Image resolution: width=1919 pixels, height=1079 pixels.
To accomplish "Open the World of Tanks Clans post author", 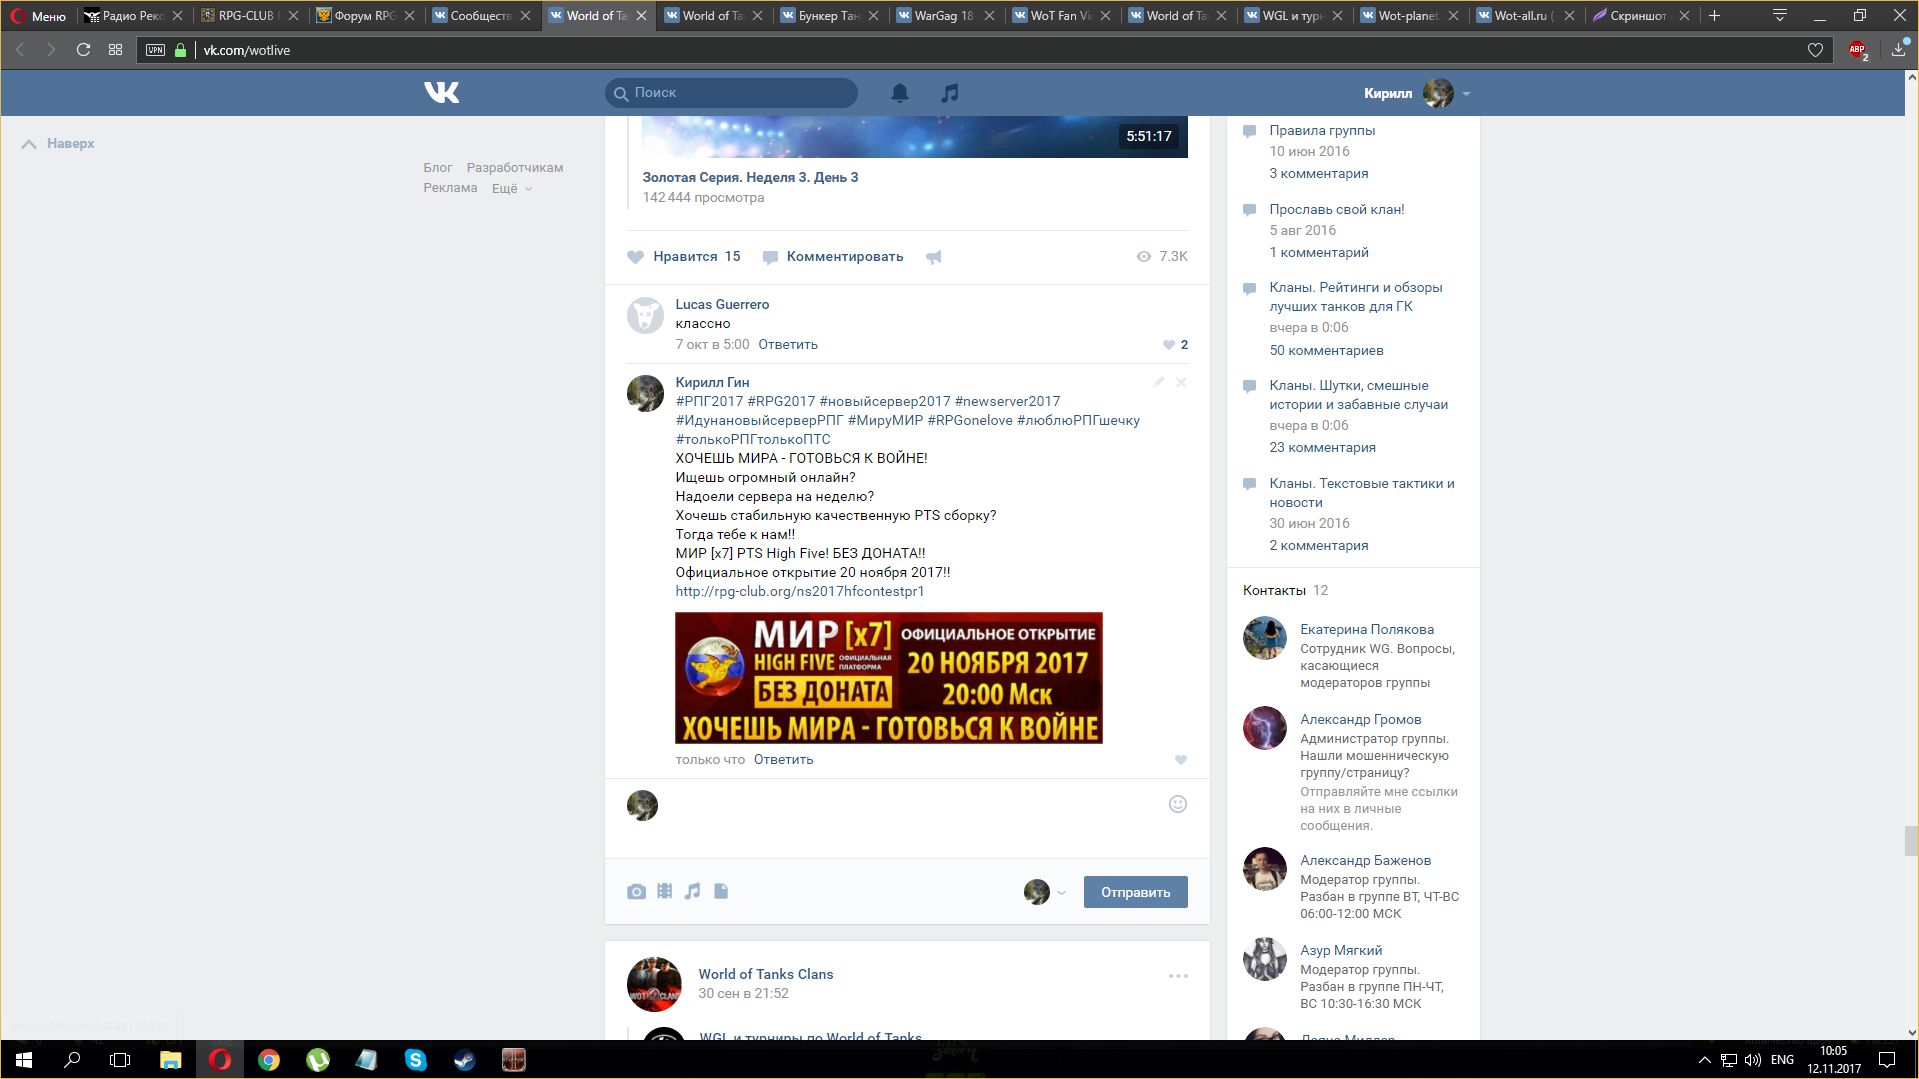I will (x=766, y=974).
